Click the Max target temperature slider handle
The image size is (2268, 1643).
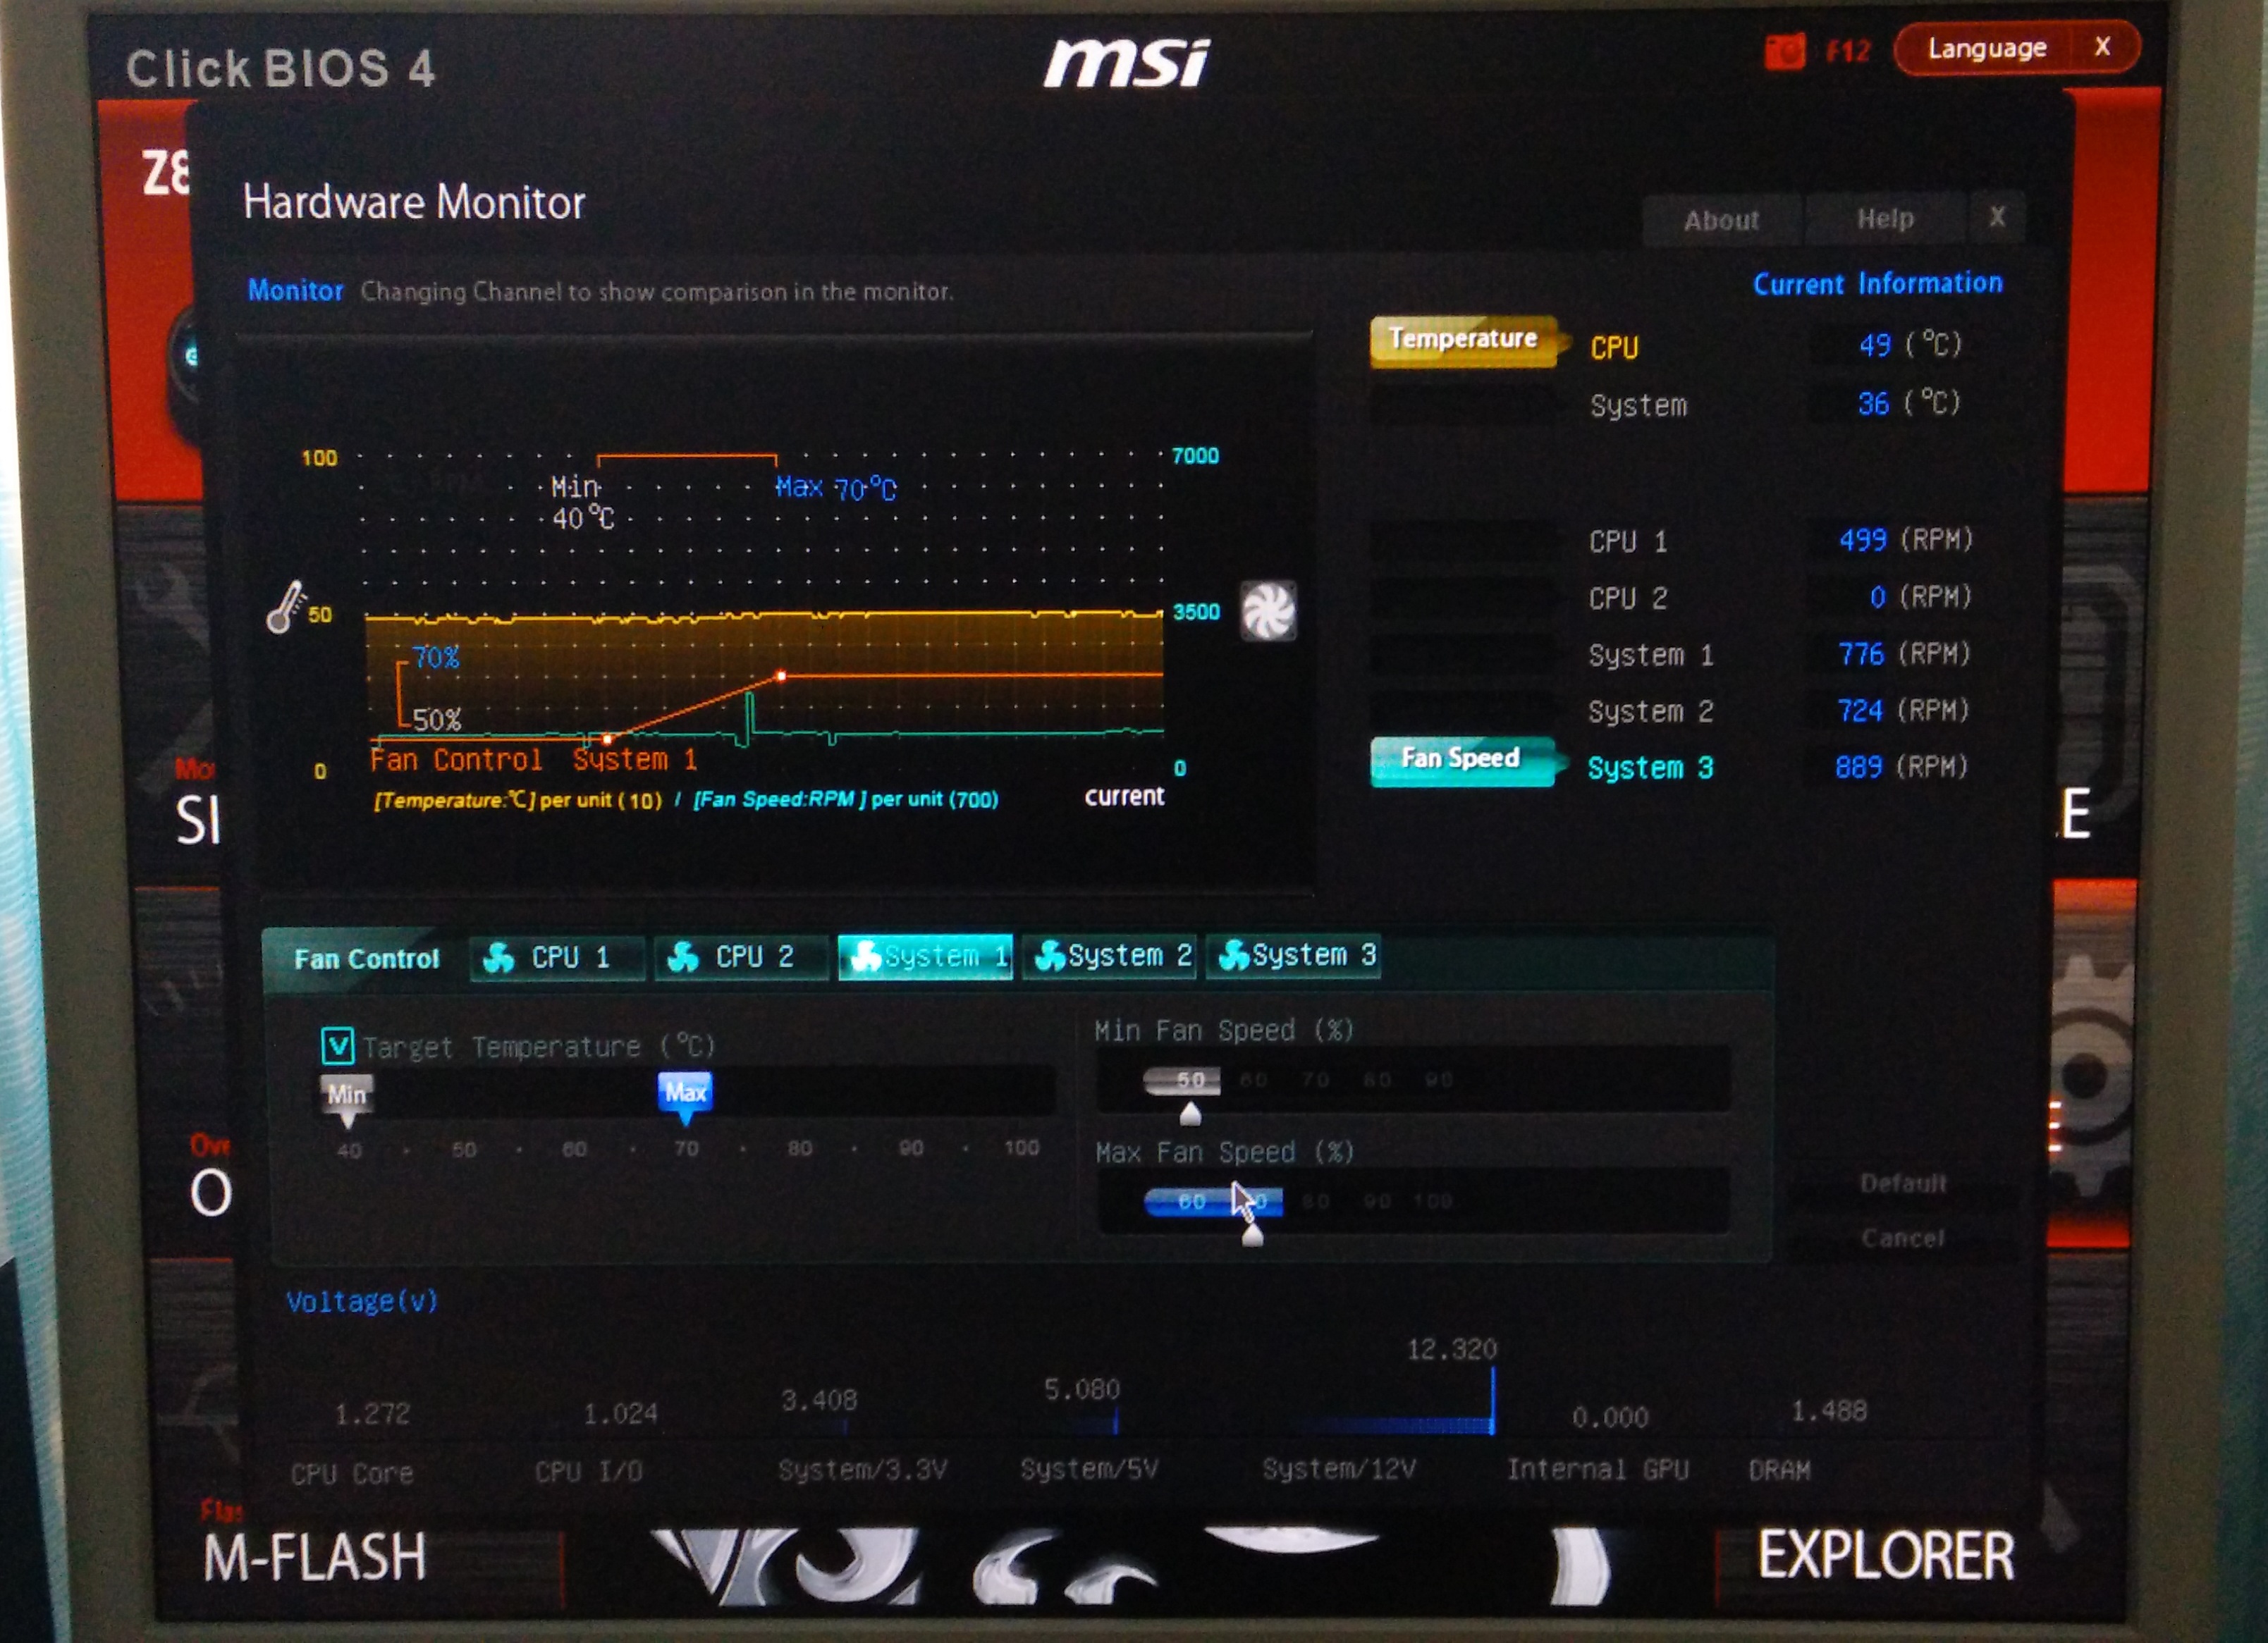click(x=685, y=1092)
